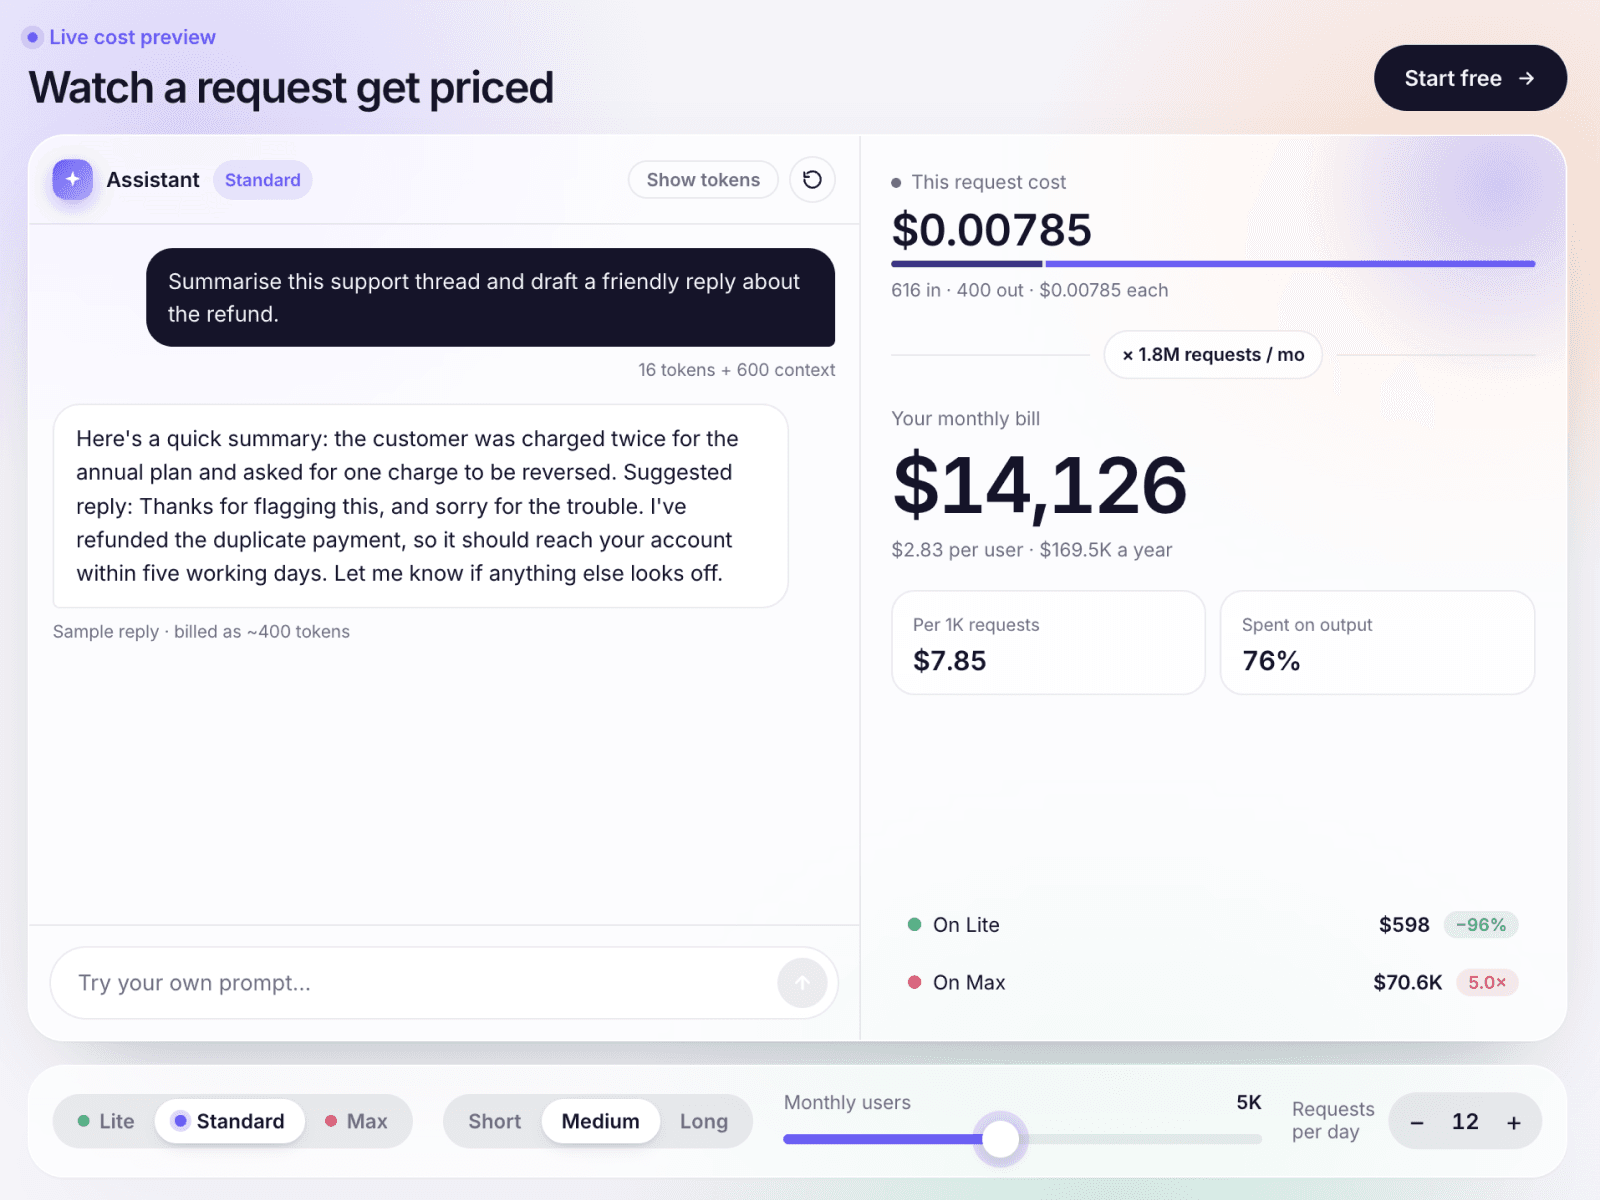Reset the conversation with the refresh icon
Viewport: 1600px width, 1200px height.
812,180
